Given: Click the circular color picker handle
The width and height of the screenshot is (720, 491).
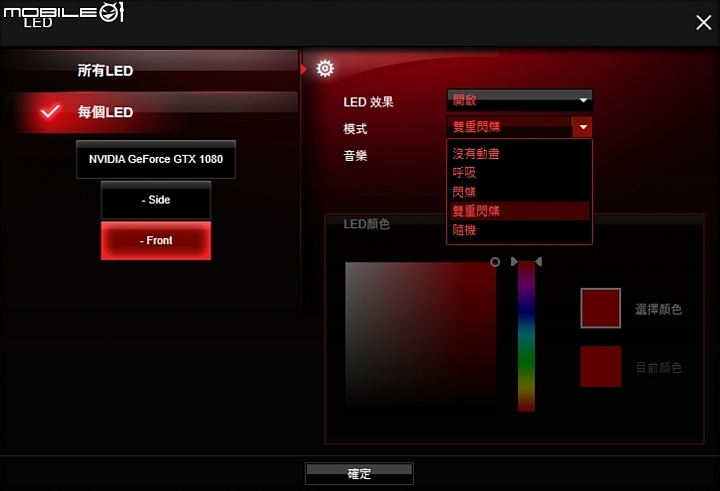Looking at the screenshot, I should (495, 262).
